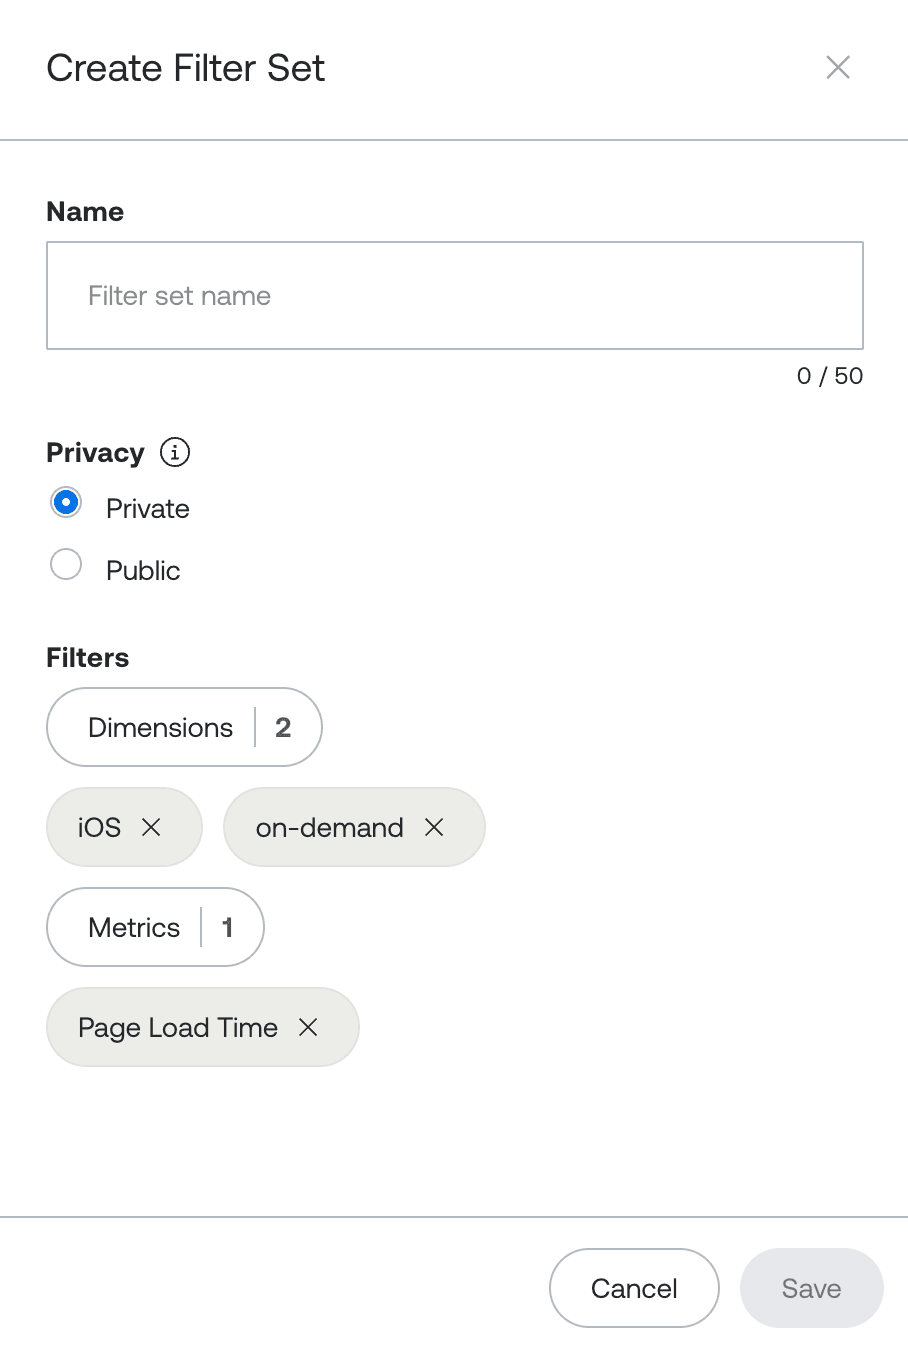Close the Create Filter Set dialog

tap(838, 67)
